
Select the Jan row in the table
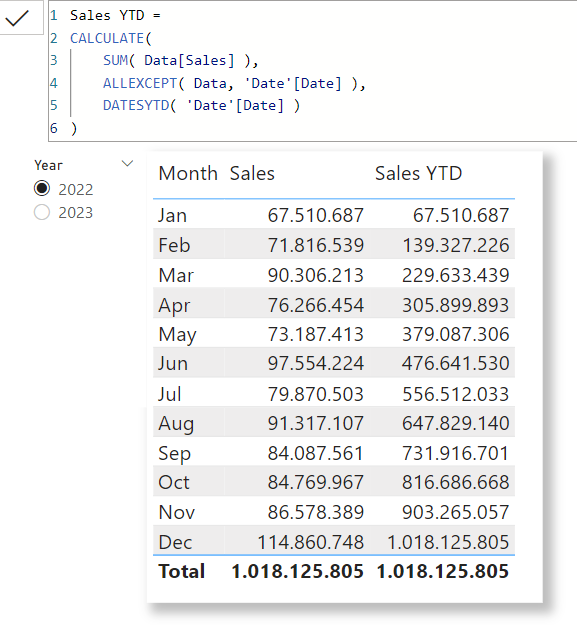[x=333, y=215]
